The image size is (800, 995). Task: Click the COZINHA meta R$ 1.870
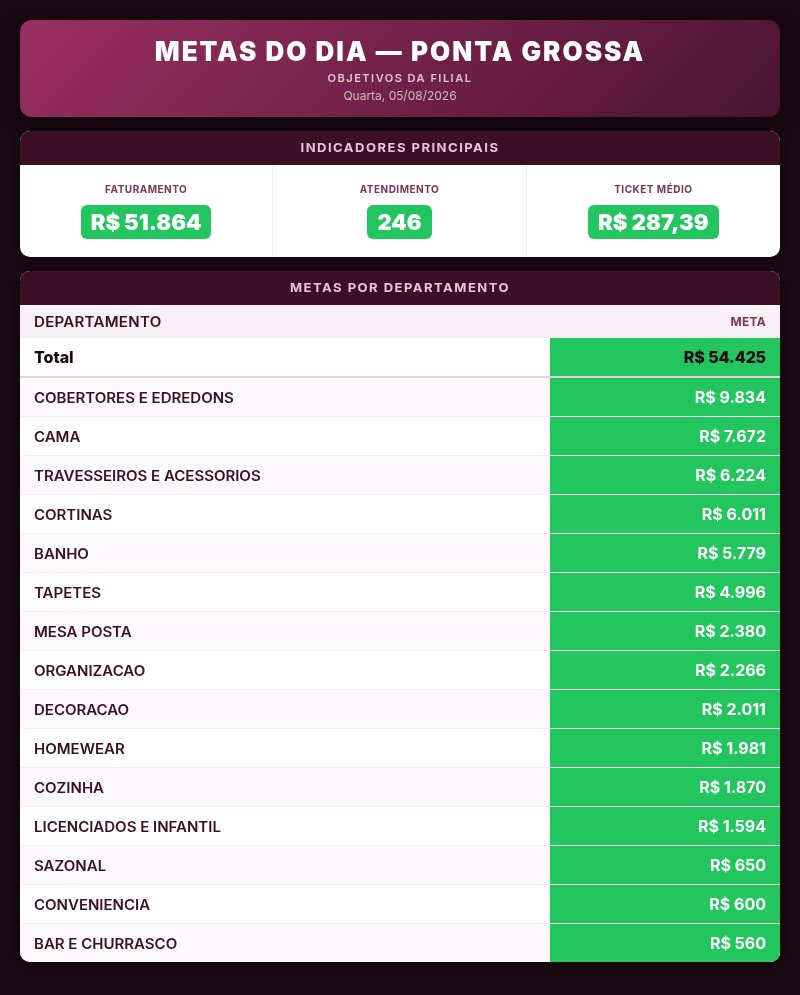tap(732, 787)
